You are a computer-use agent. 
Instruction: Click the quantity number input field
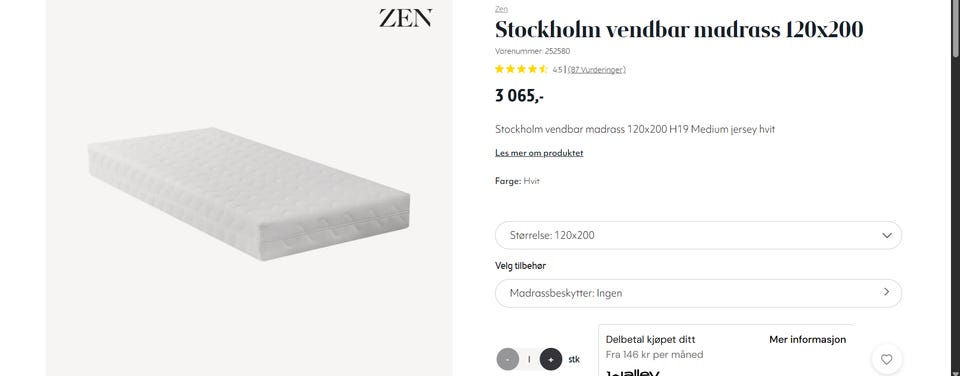[x=529, y=359]
